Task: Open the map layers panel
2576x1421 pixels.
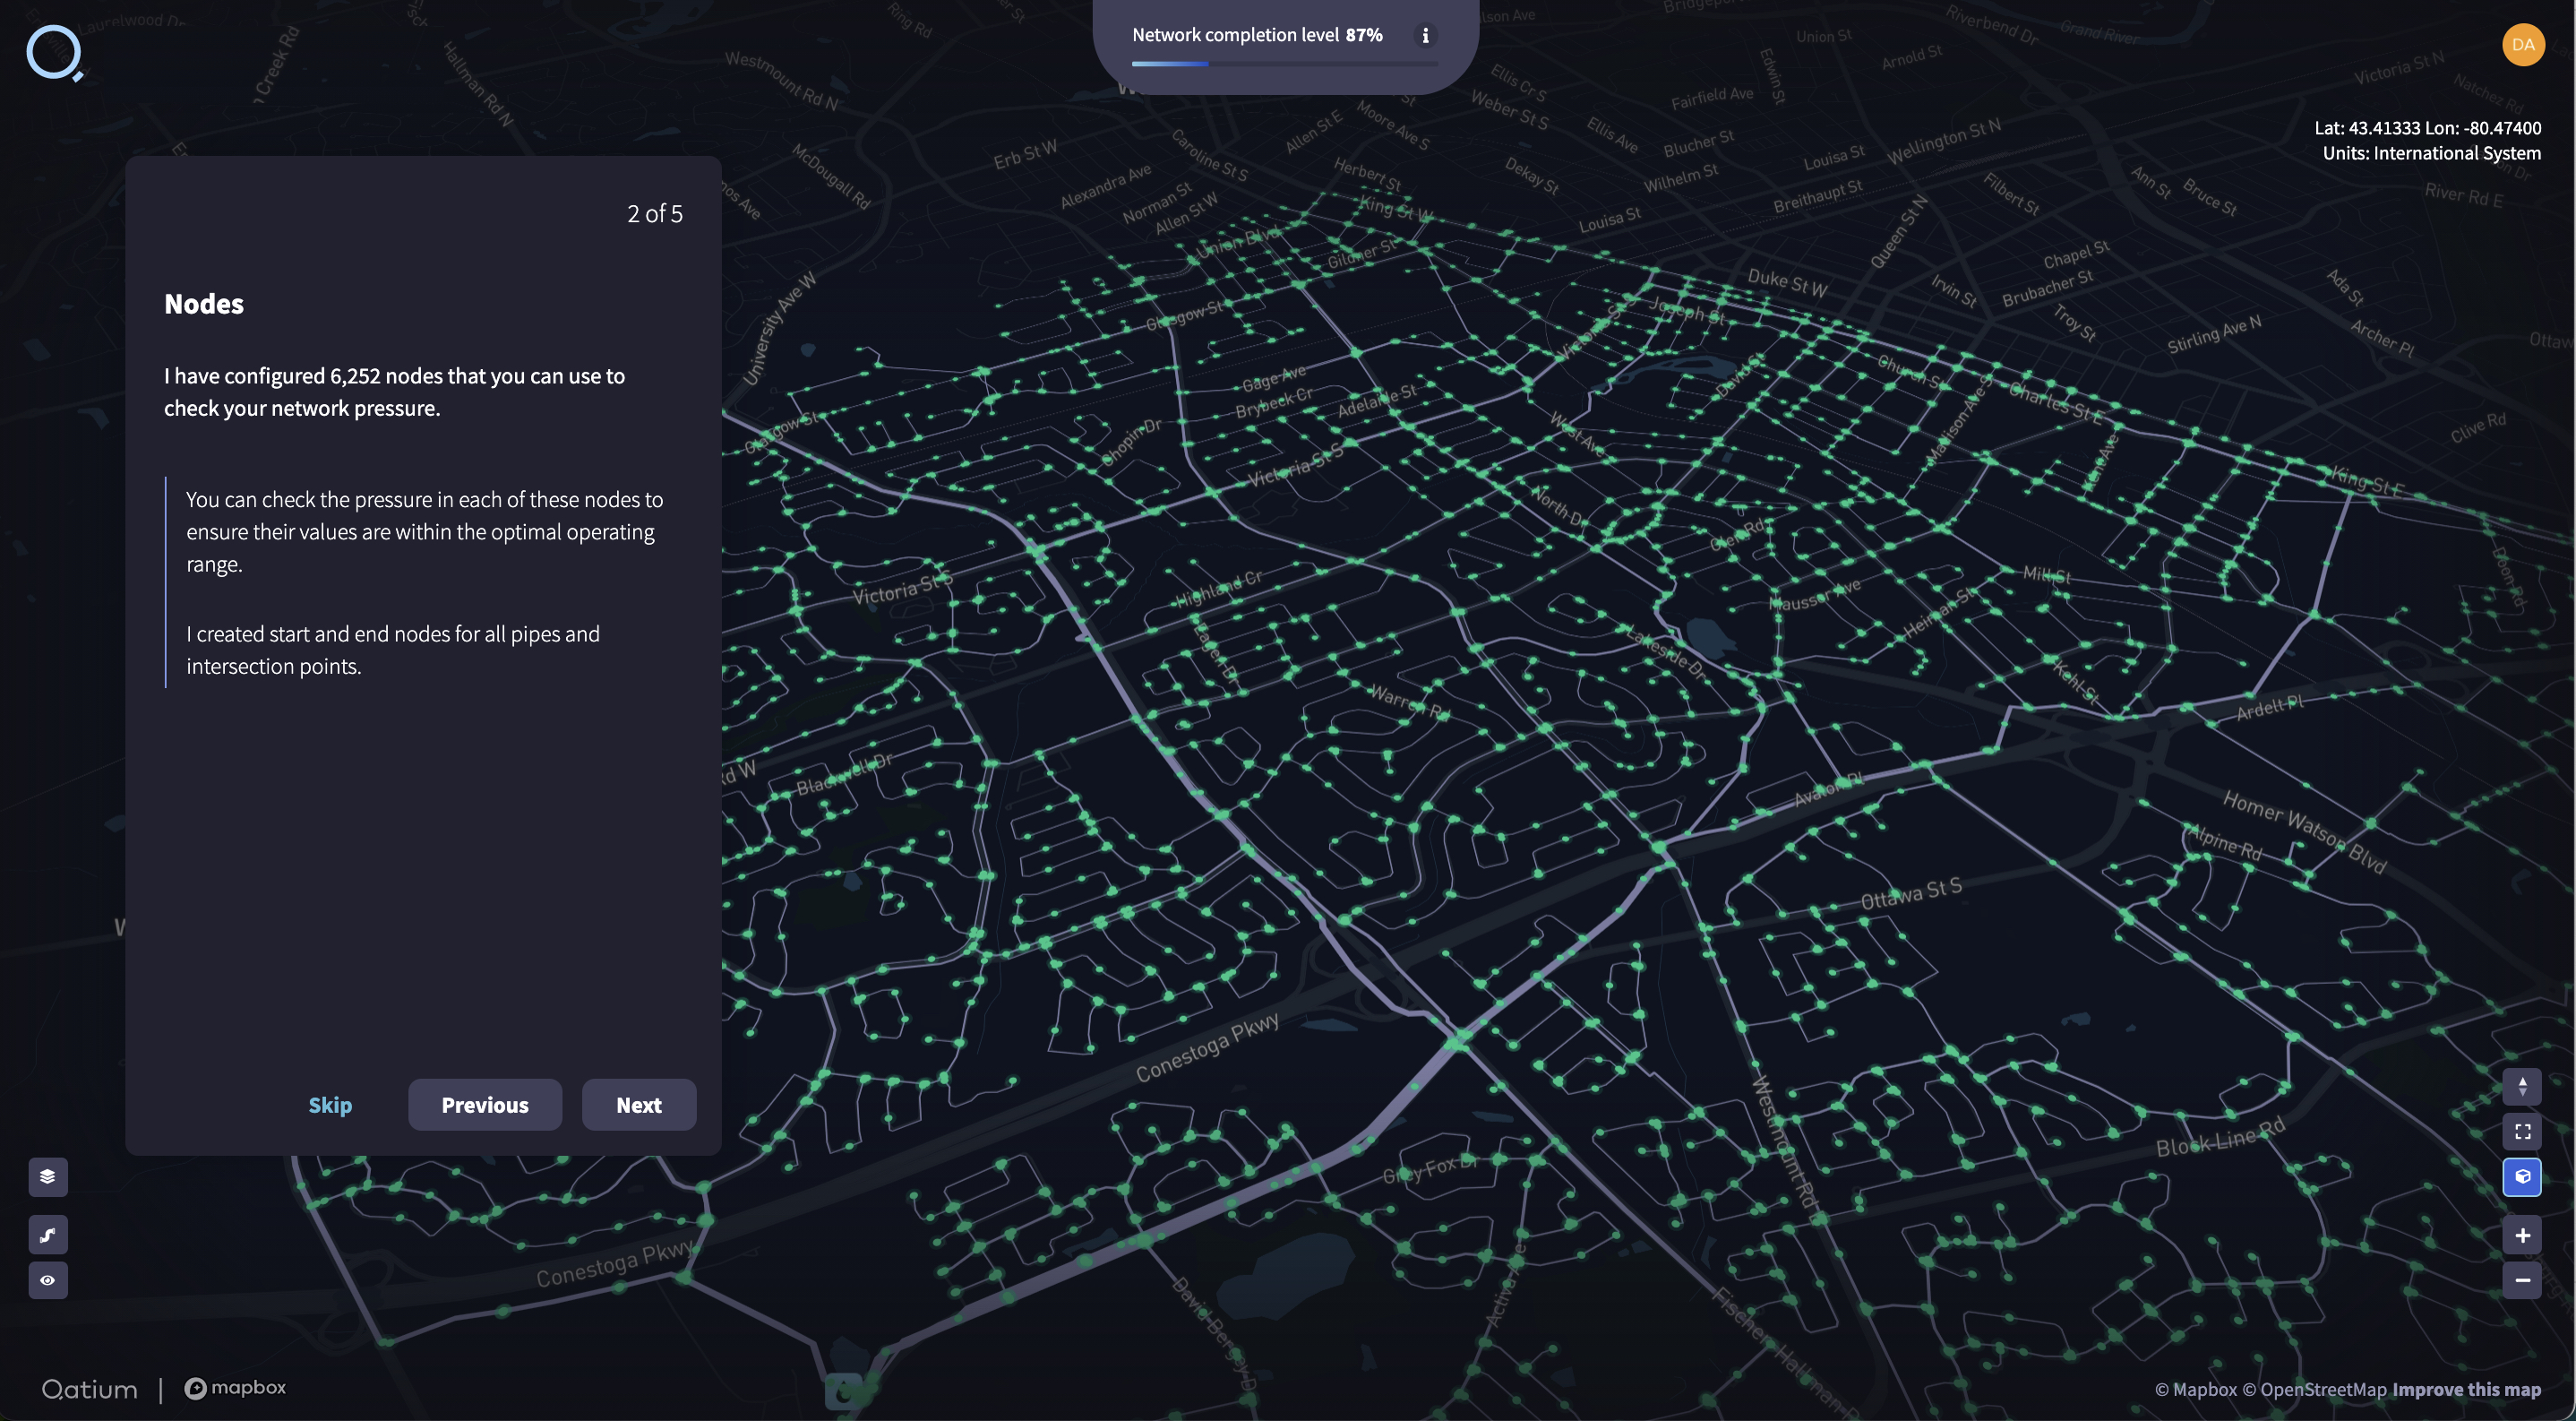Action: point(47,1176)
